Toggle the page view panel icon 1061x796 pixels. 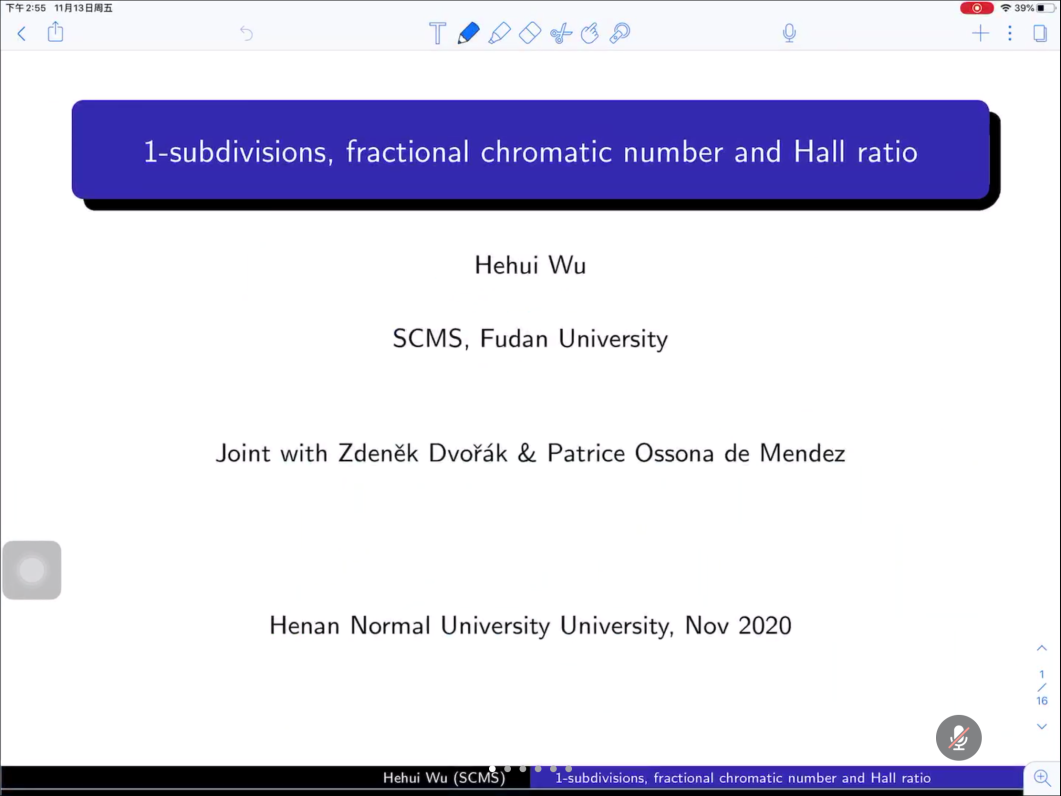(1040, 33)
